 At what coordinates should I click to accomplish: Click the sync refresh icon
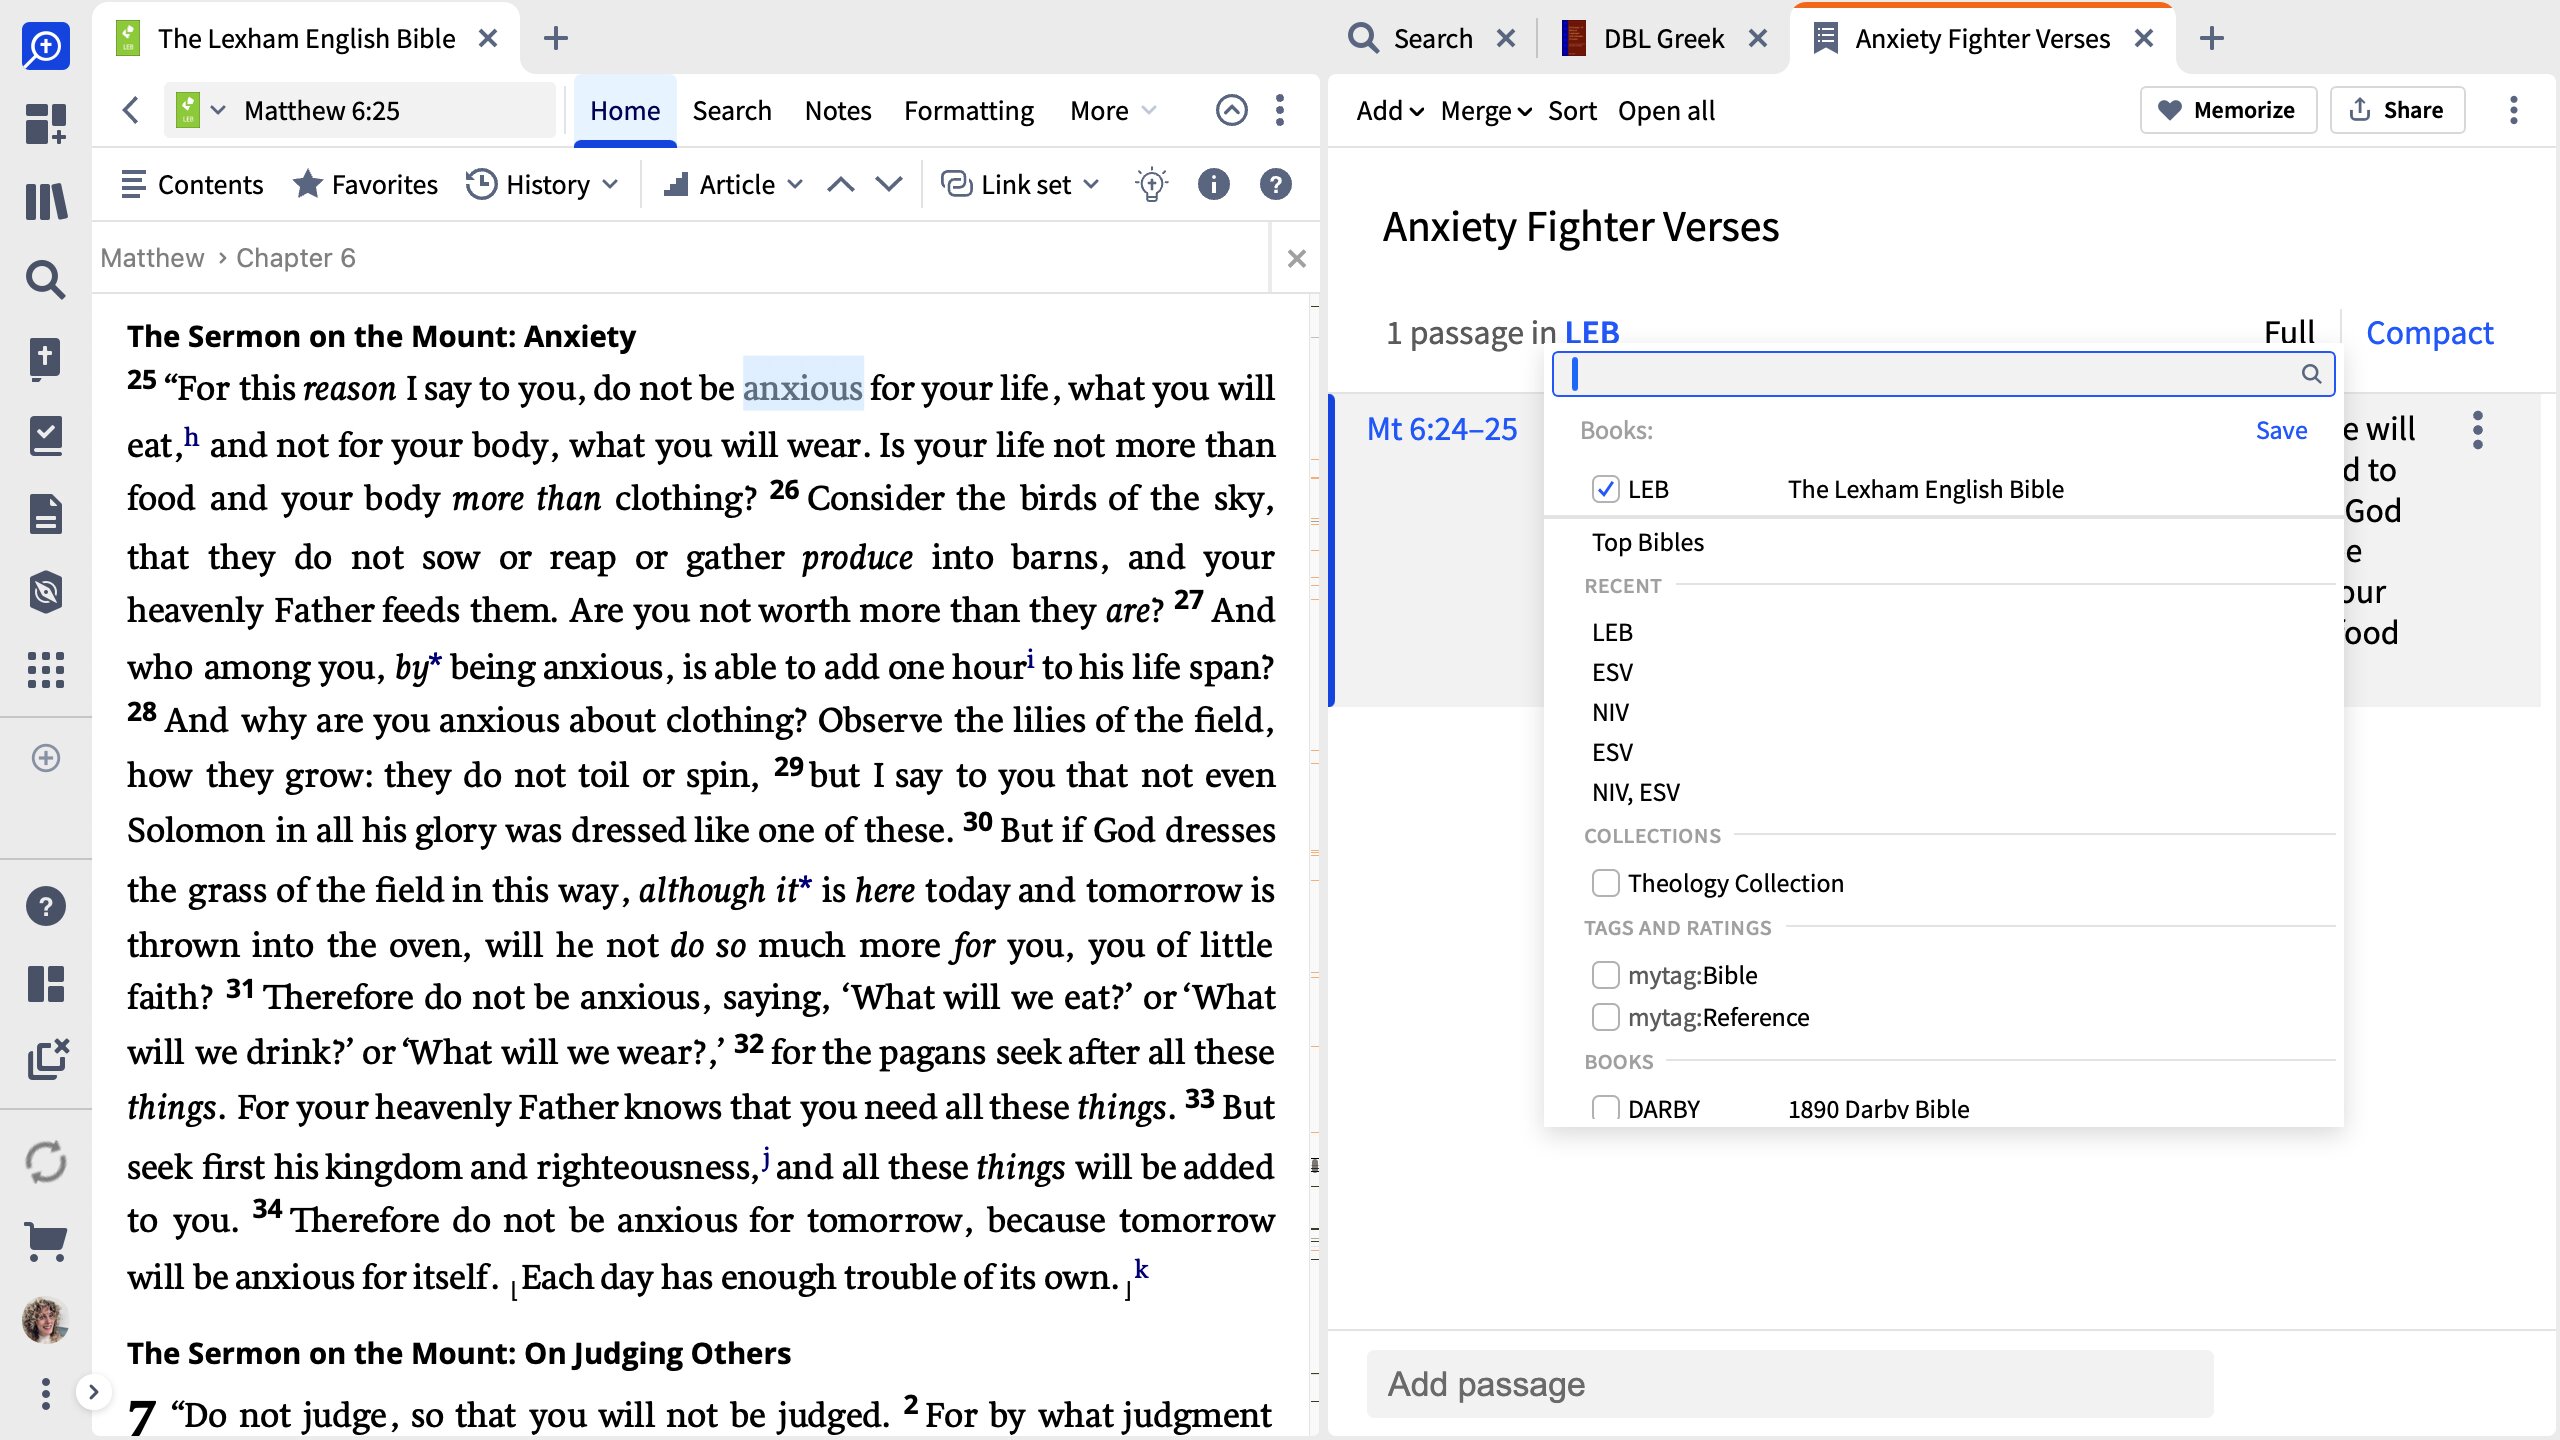[x=45, y=1162]
